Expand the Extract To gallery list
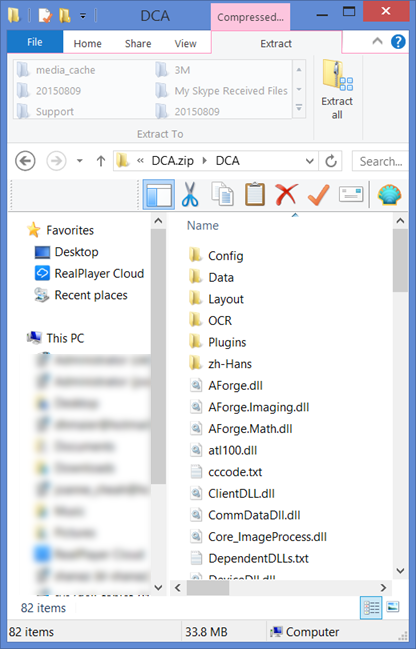The height and width of the screenshot is (649, 416). (299, 108)
